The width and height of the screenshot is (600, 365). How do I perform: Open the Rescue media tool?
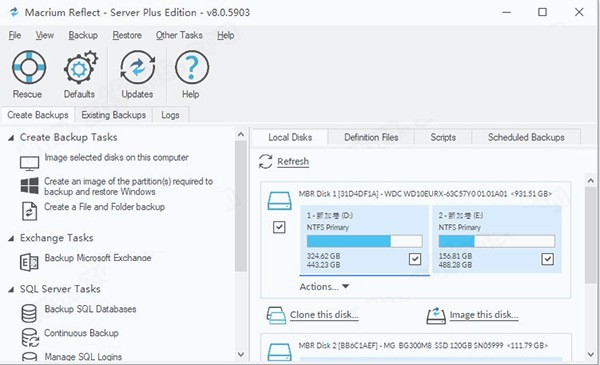(x=29, y=67)
